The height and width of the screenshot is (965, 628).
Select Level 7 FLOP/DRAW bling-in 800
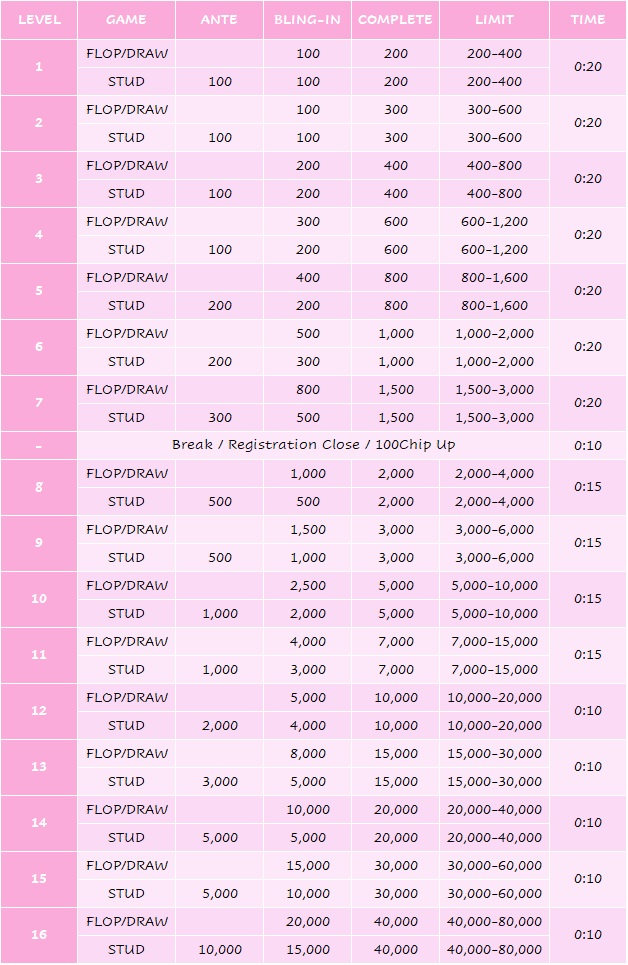coord(307,390)
